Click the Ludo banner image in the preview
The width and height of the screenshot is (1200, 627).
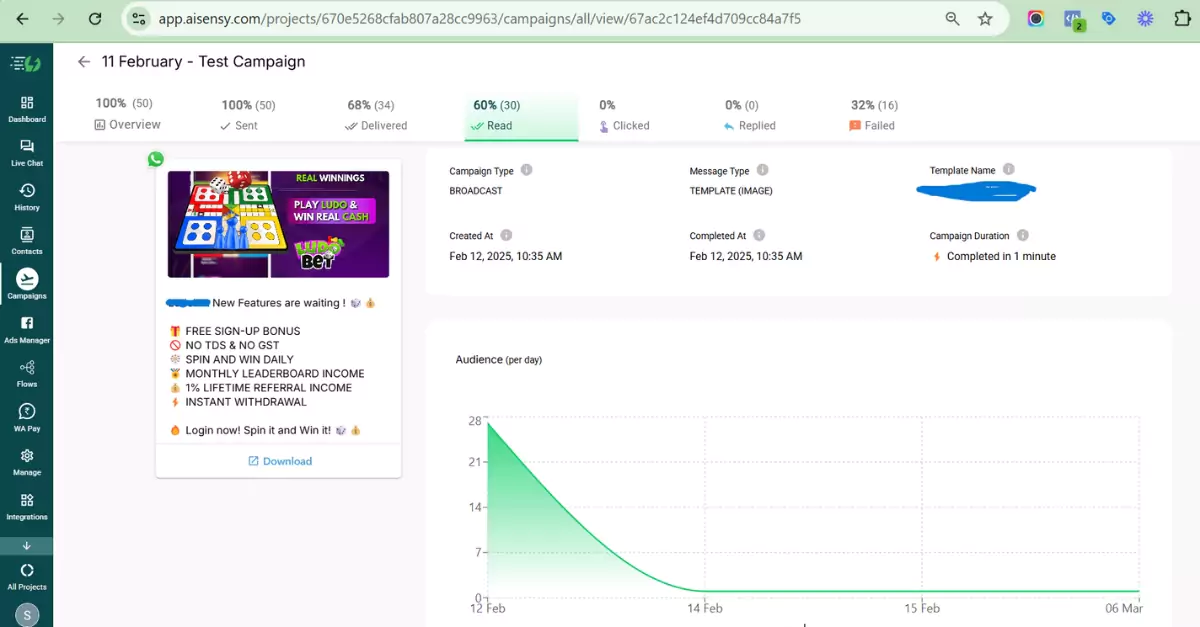278,224
